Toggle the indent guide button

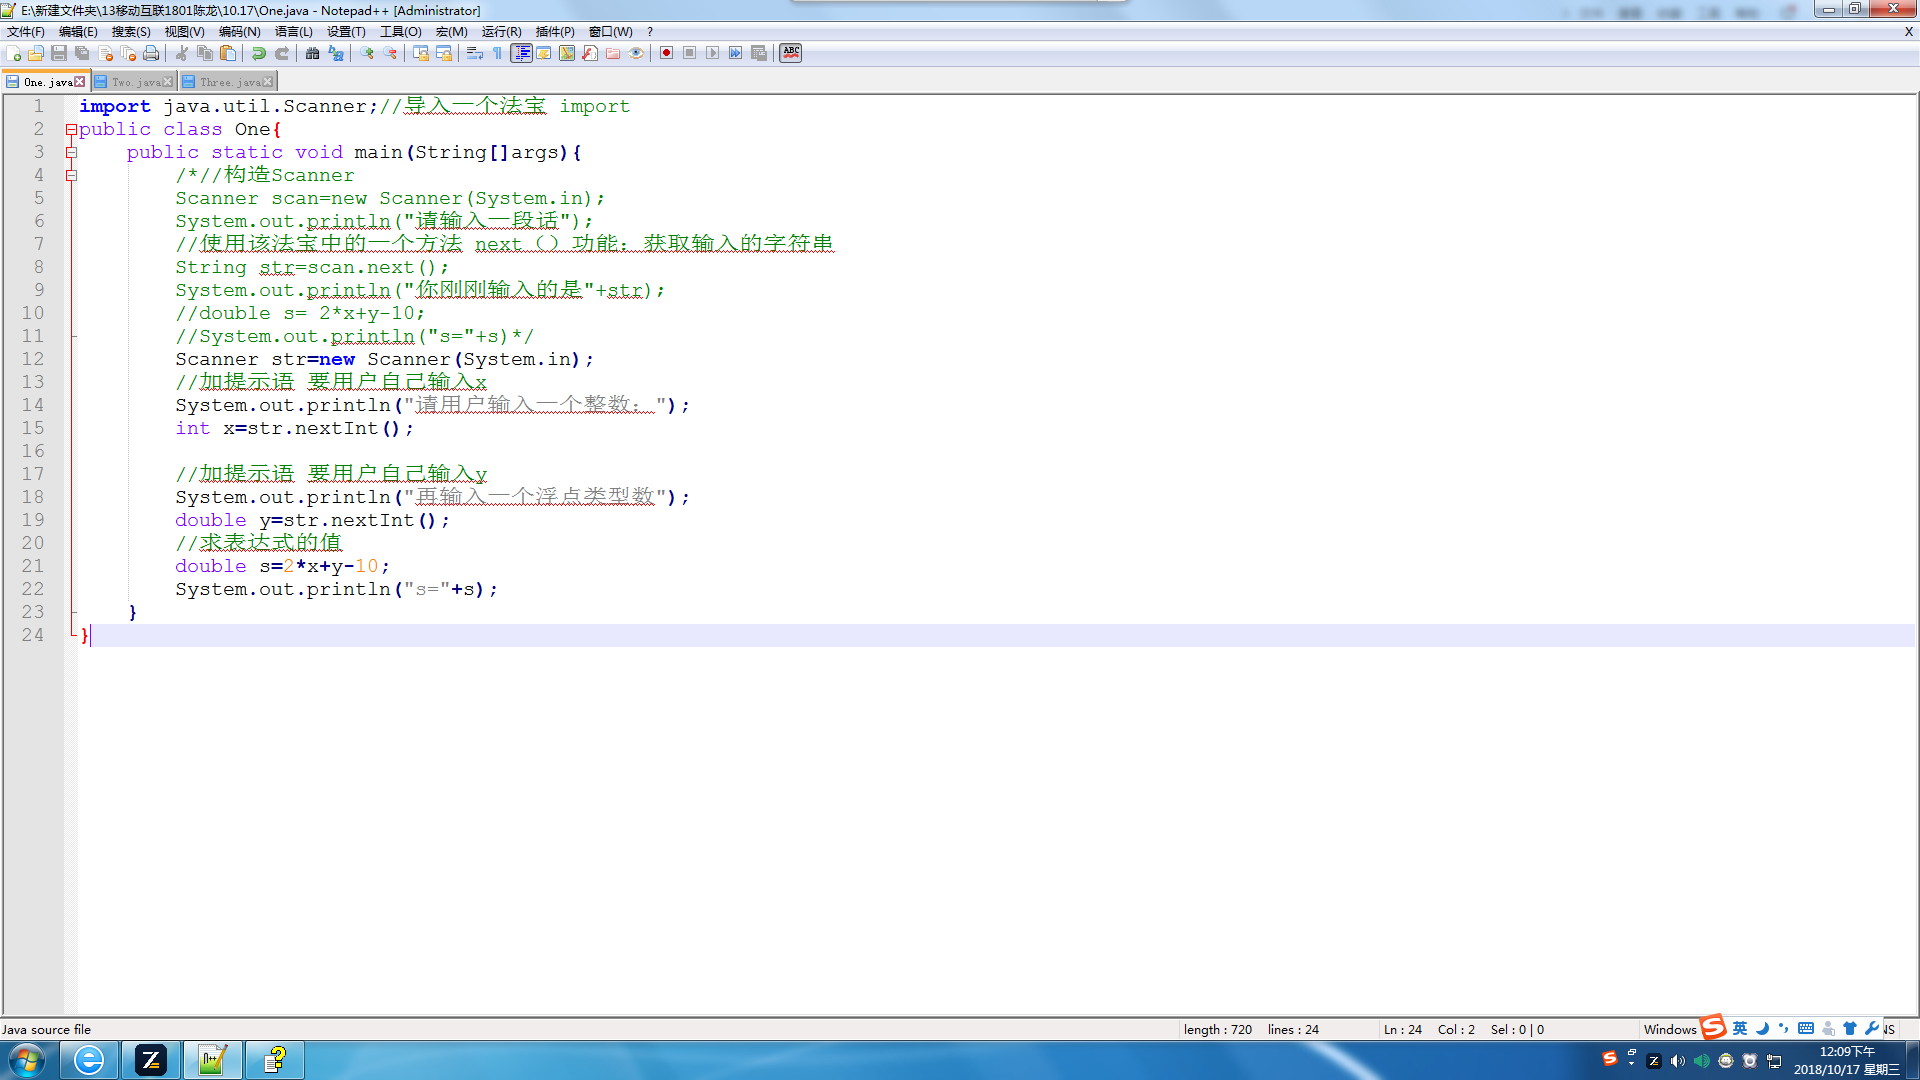click(x=521, y=53)
